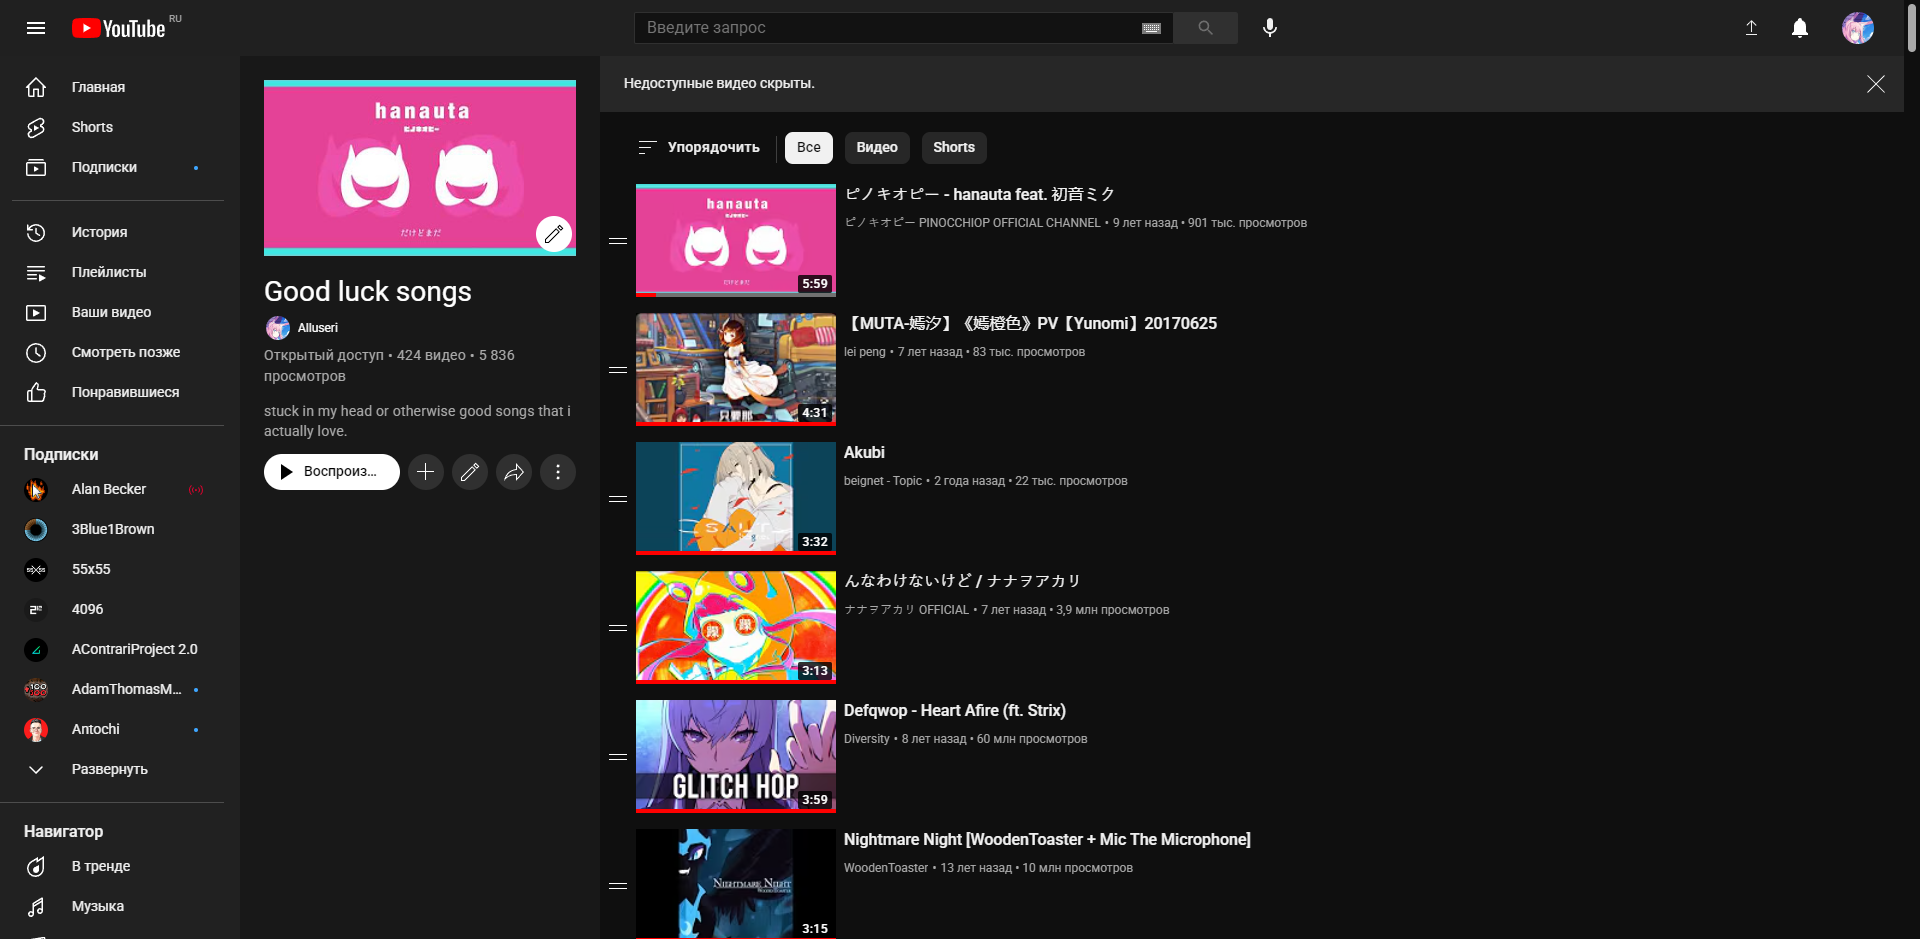Share the Good luck songs playlist

[514, 472]
